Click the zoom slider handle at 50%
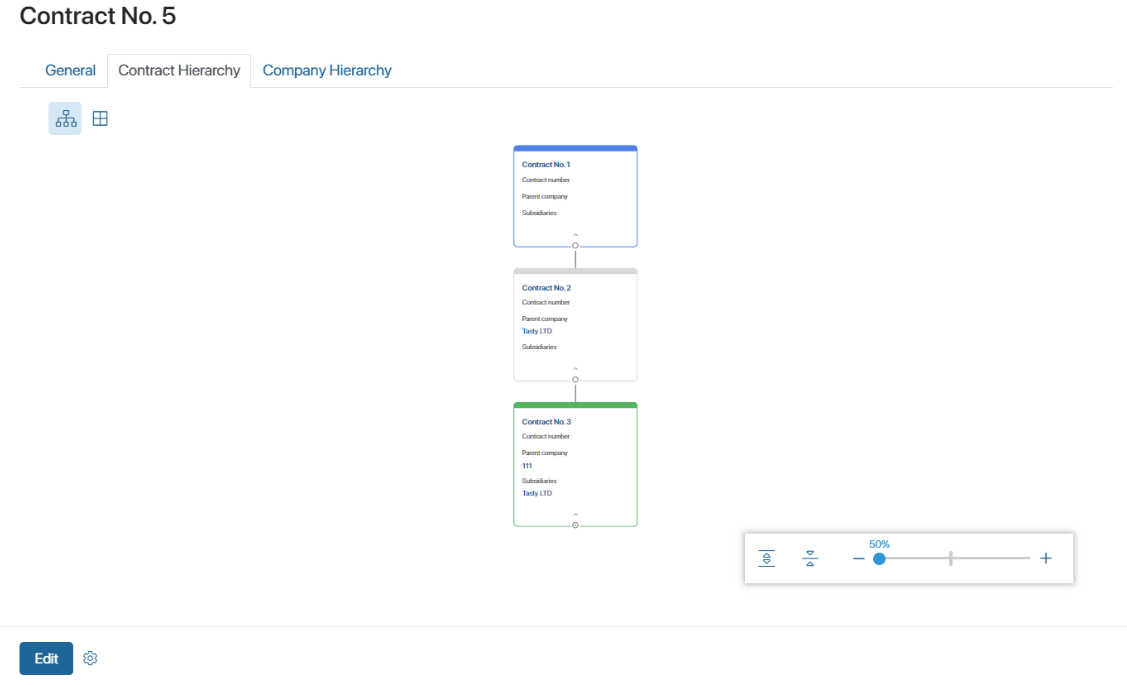 [x=879, y=558]
